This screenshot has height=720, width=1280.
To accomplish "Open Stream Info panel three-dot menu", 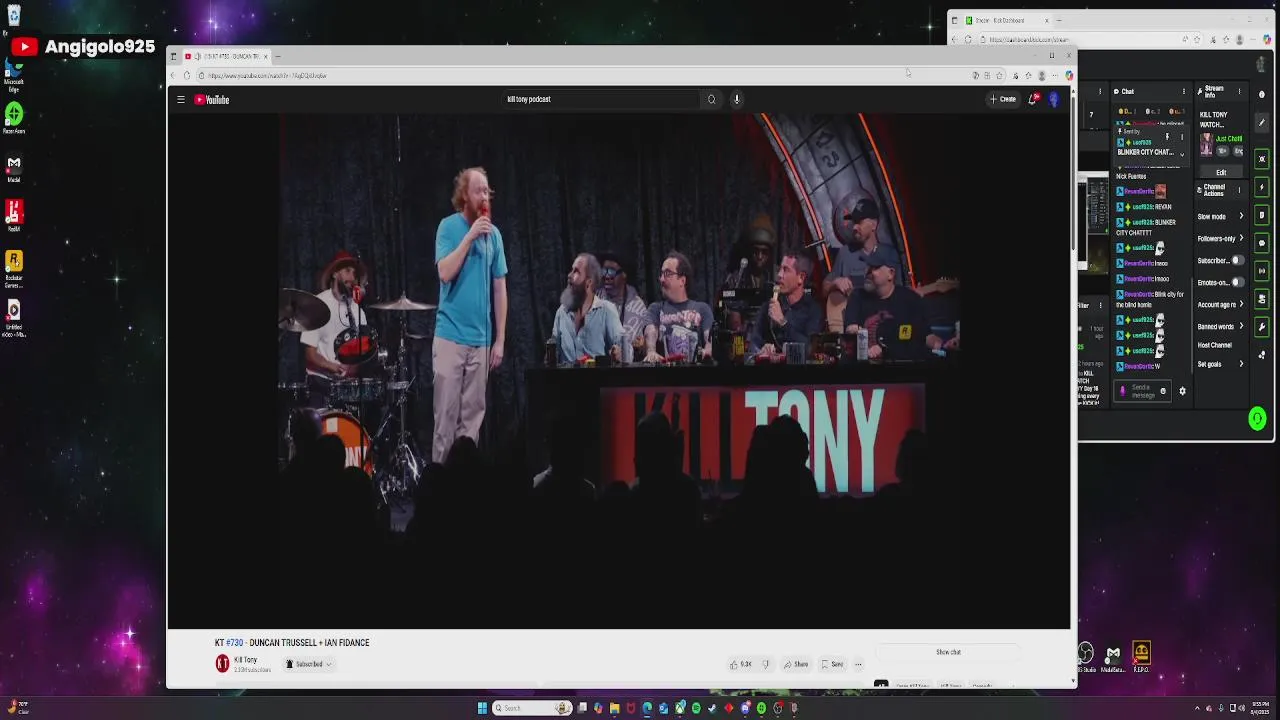I will point(1239,91).
